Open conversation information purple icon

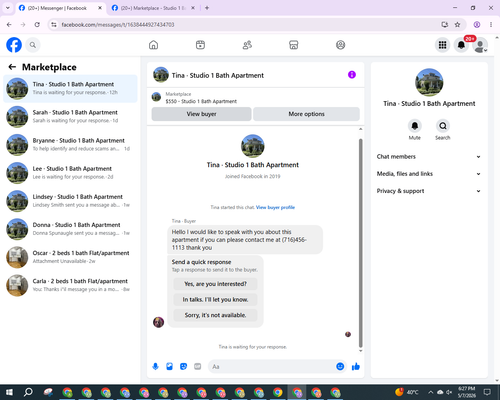click(x=352, y=75)
